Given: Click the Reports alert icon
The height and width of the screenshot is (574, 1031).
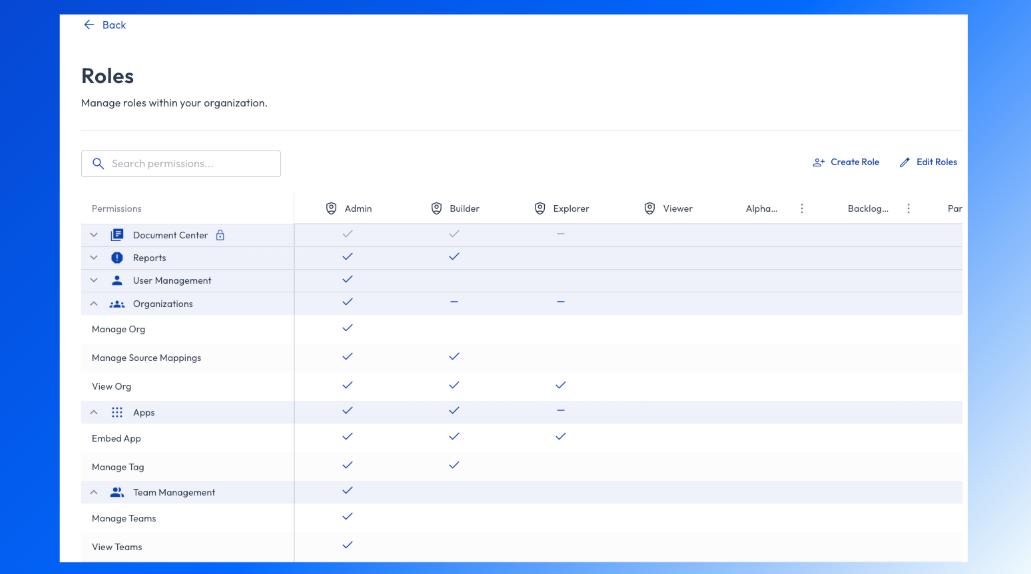Looking at the screenshot, I should click(x=117, y=258).
